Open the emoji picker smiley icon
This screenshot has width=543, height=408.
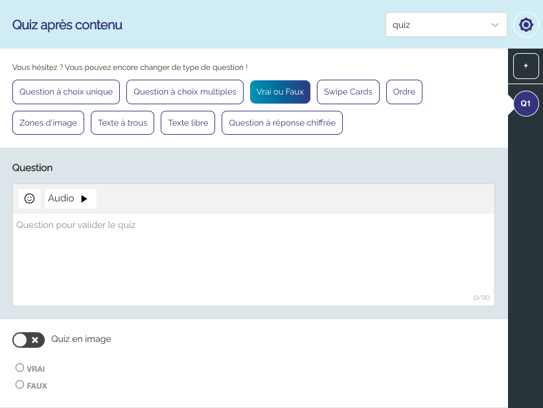[x=29, y=198]
